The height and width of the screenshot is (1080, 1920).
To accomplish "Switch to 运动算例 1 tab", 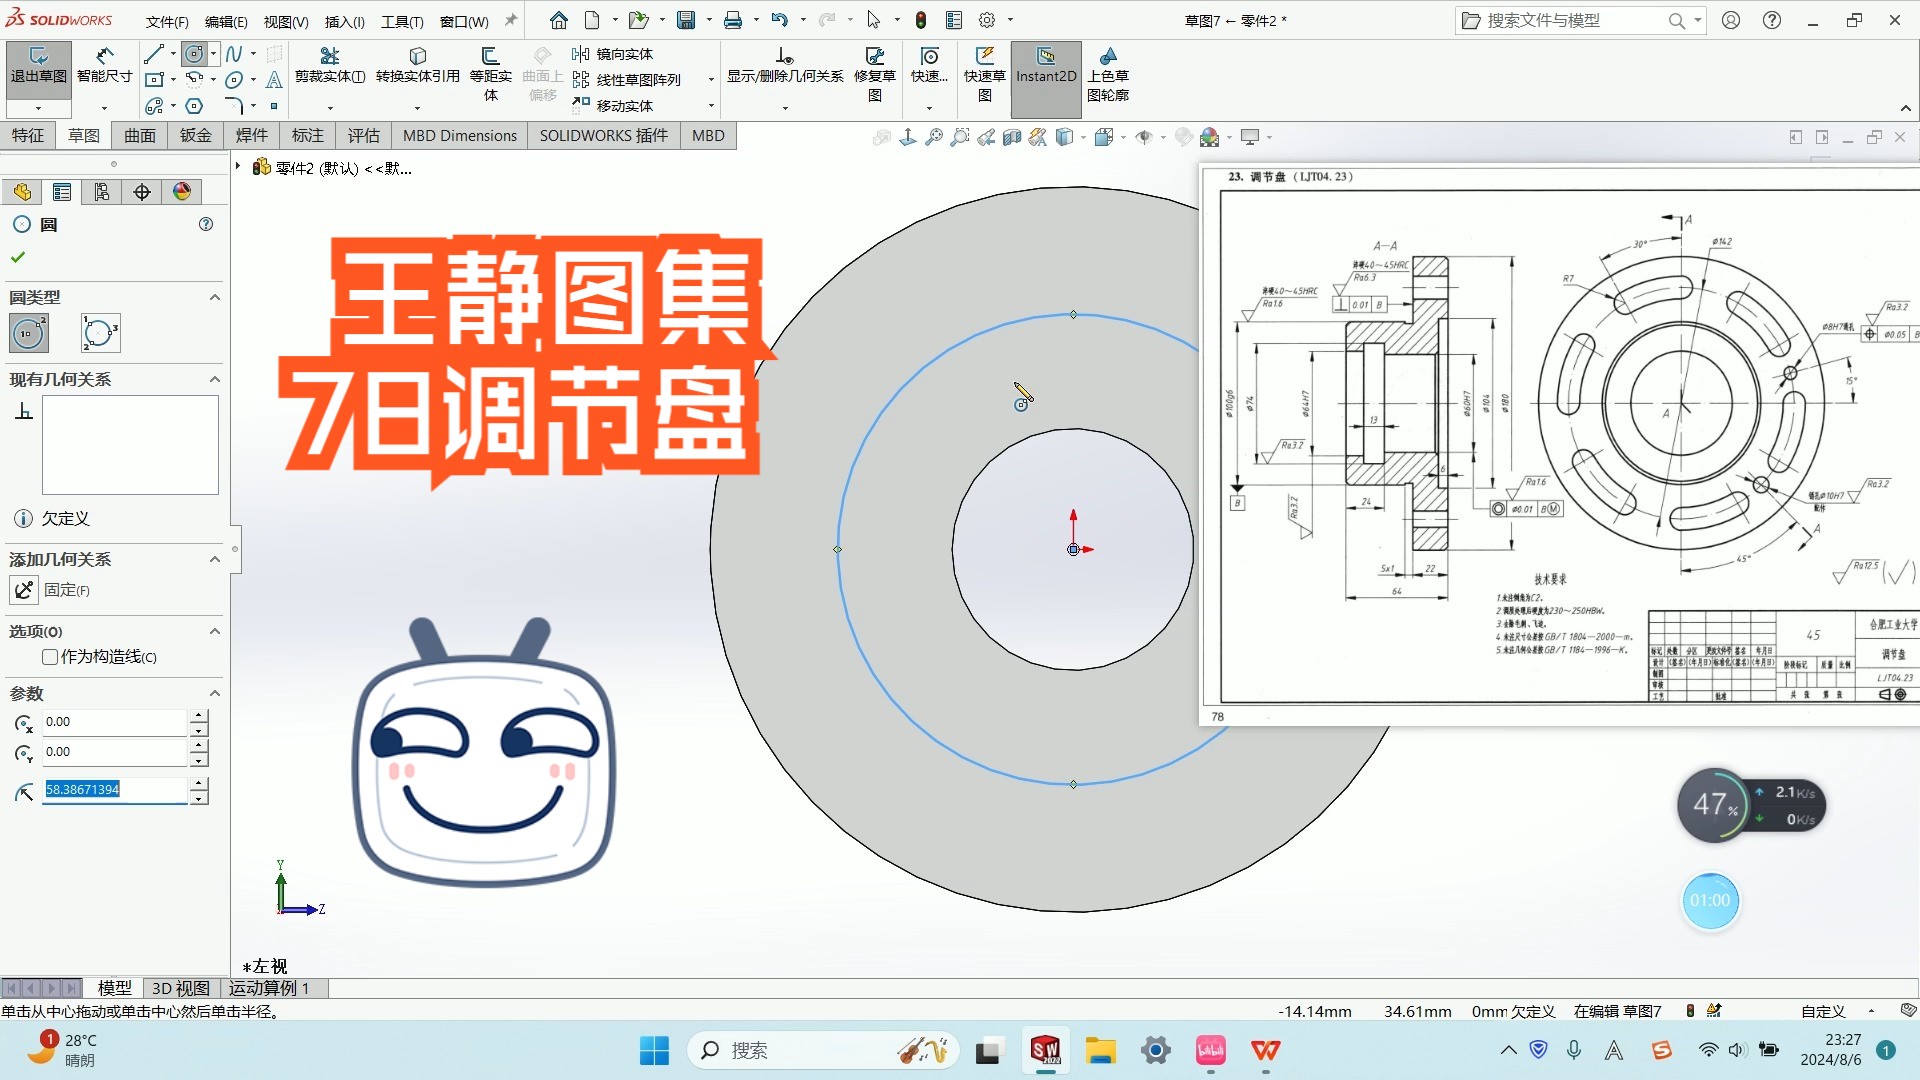I will [x=269, y=988].
